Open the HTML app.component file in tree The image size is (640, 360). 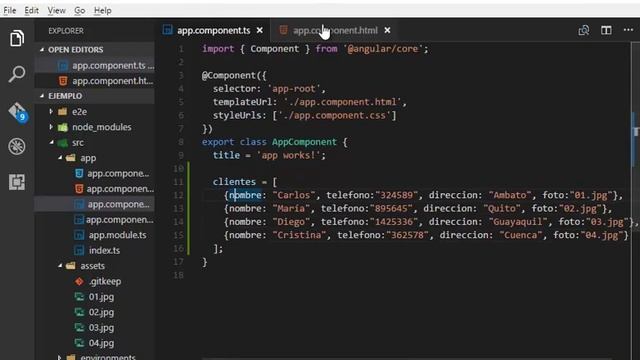(x=94, y=189)
